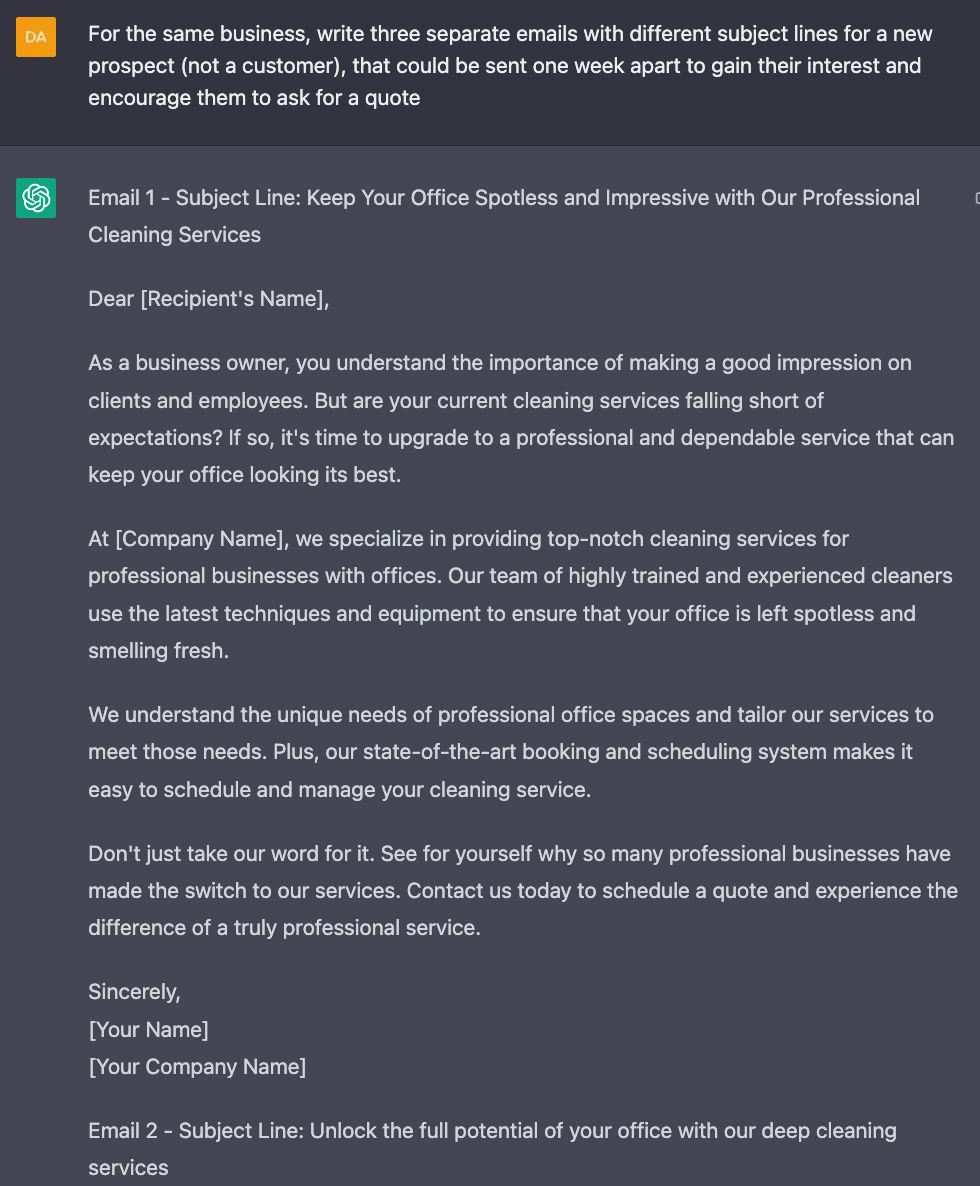The width and height of the screenshot is (980, 1186).
Task: Click the "[Your Name]" signature placeholder
Action: (x=148, y=1030)
